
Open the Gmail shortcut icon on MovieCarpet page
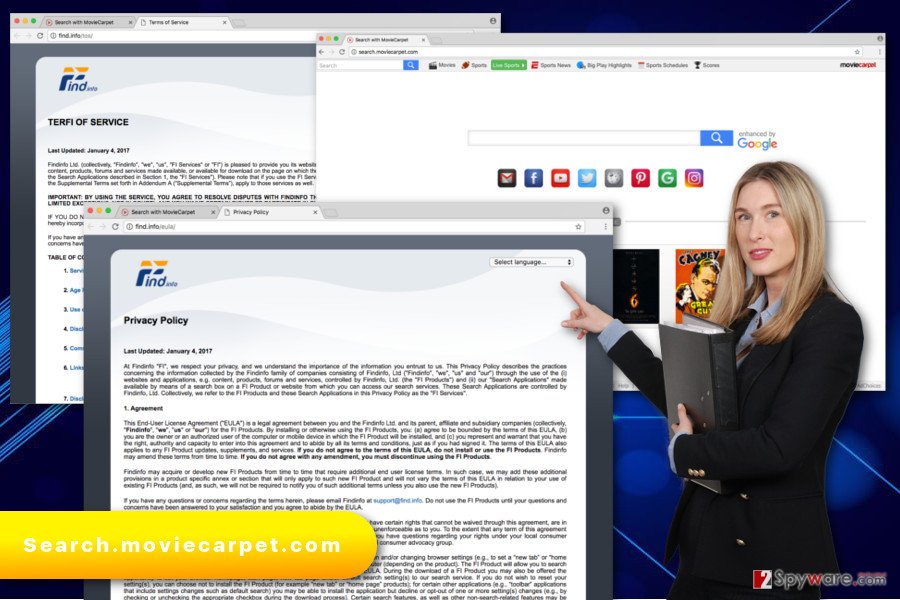point(507,179)
